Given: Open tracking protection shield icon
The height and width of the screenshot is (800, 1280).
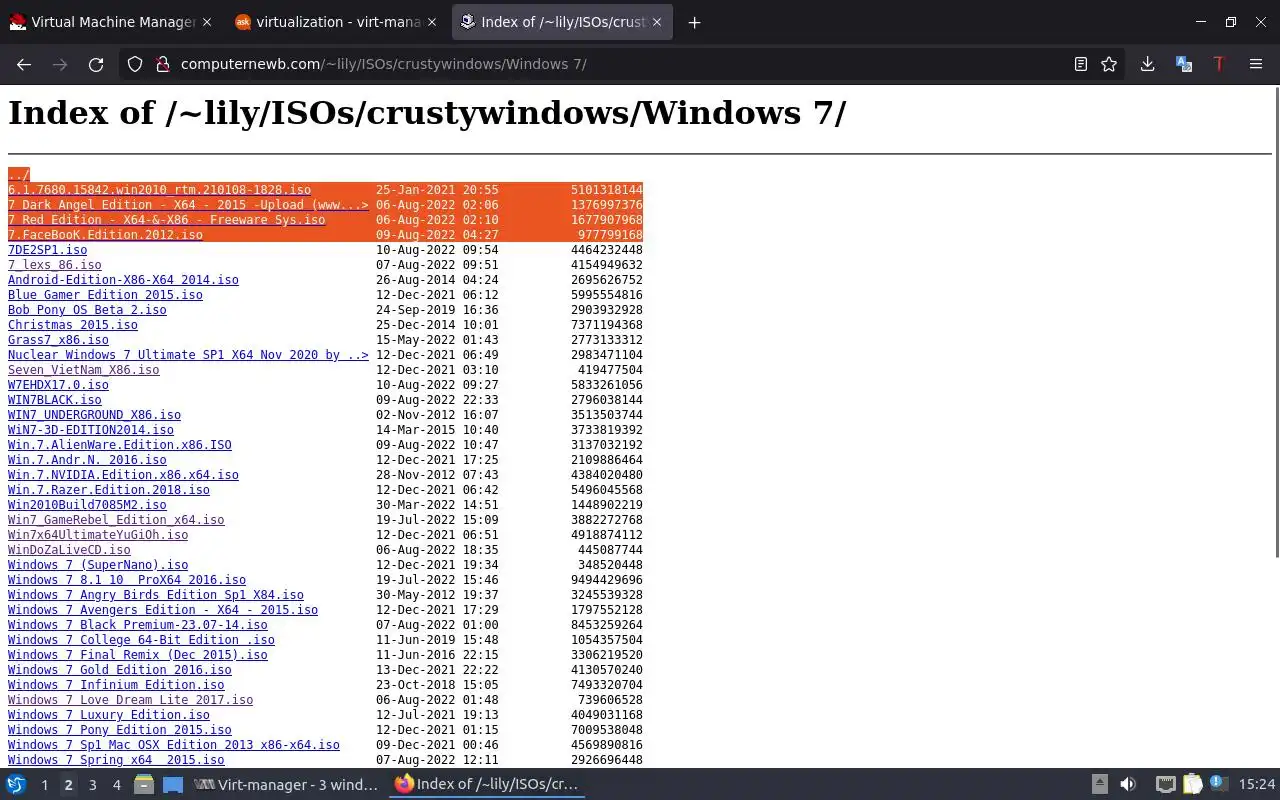Looking at the screenshot, I should [x=135, y=64].
